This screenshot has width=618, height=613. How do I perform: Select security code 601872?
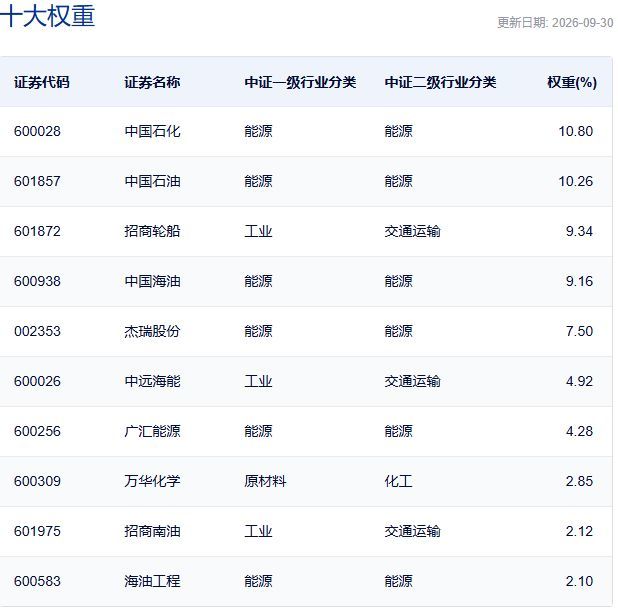click(x=37, y=231)
